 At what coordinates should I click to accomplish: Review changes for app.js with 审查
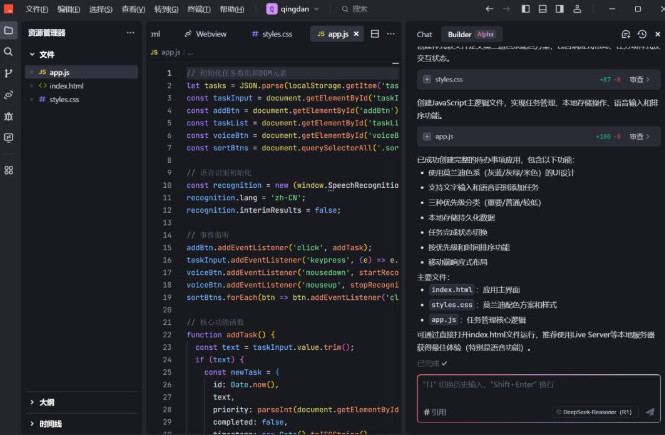click(x=639, y=137)
